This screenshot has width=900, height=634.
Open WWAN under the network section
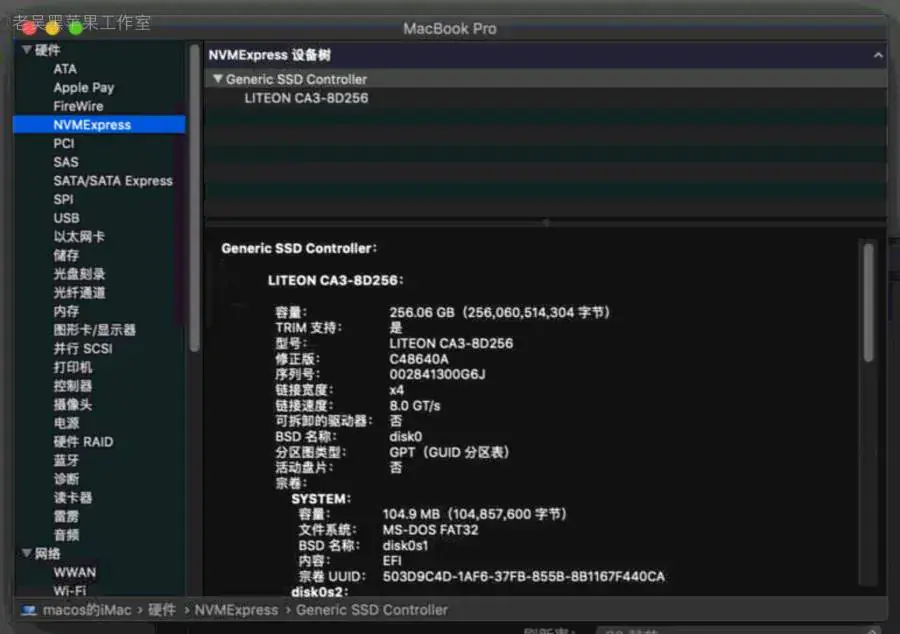pyautogui.click(x=75, y=572)
